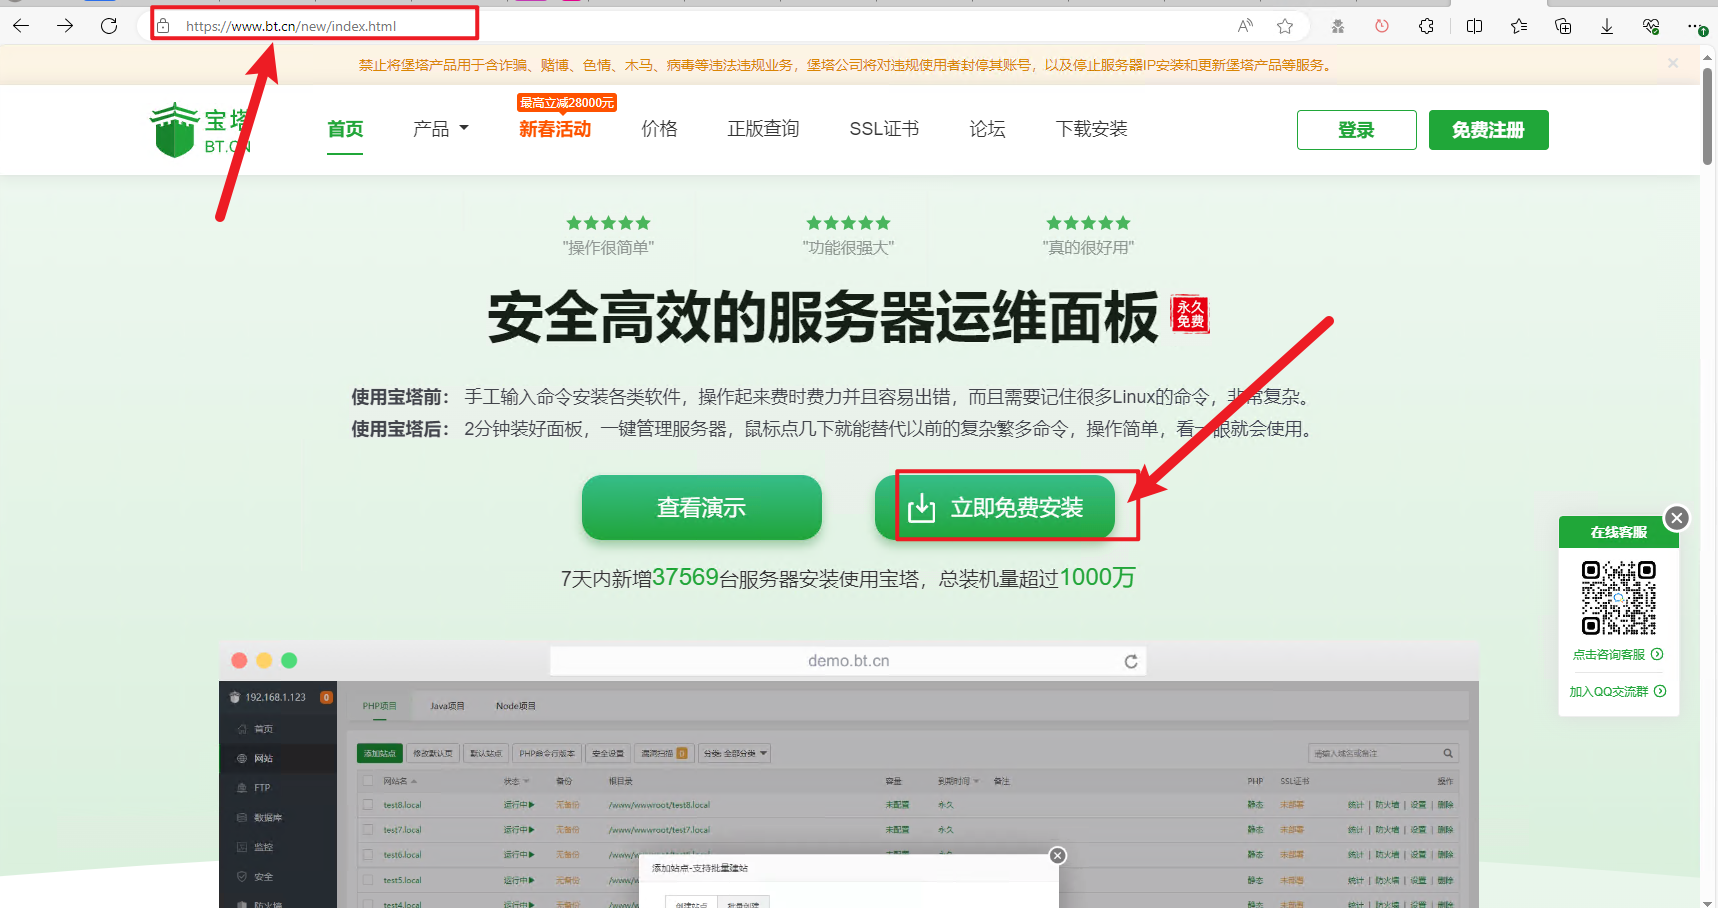1718x908 pixels.
Task: Click the customer service QR code
Action: point(1618,598)
